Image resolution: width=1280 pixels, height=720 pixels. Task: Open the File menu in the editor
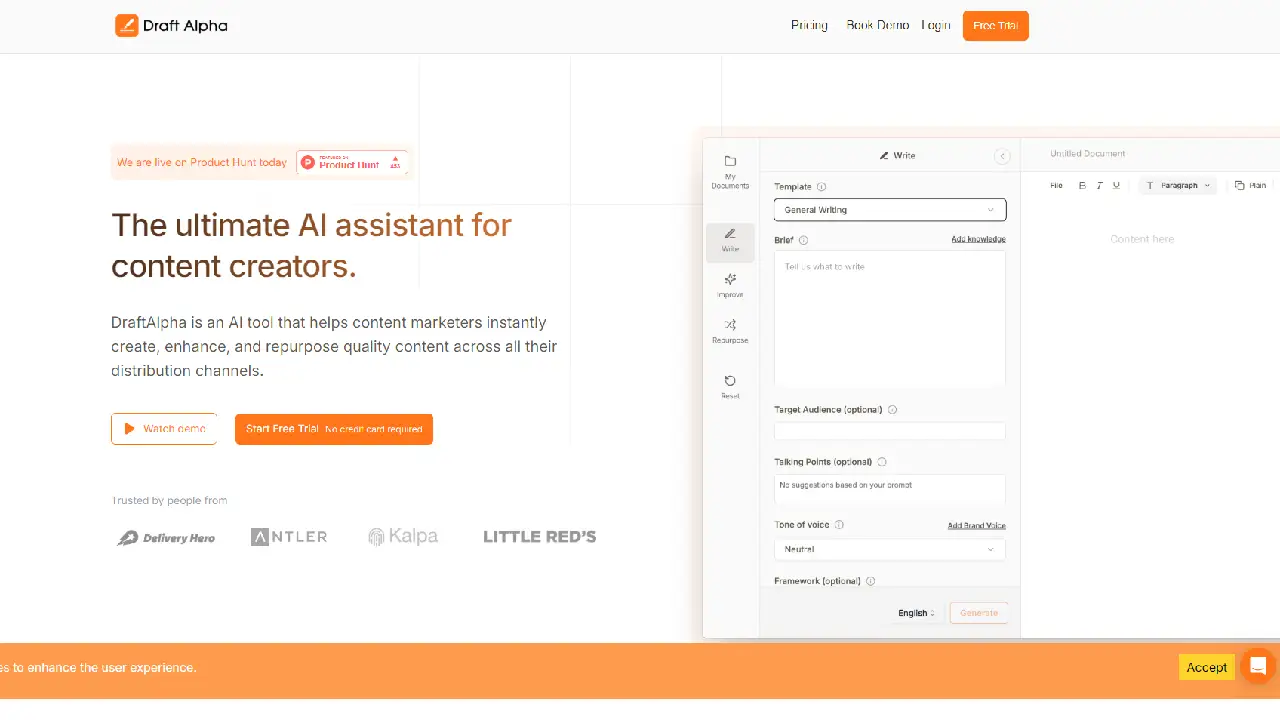pos(1056,185)
